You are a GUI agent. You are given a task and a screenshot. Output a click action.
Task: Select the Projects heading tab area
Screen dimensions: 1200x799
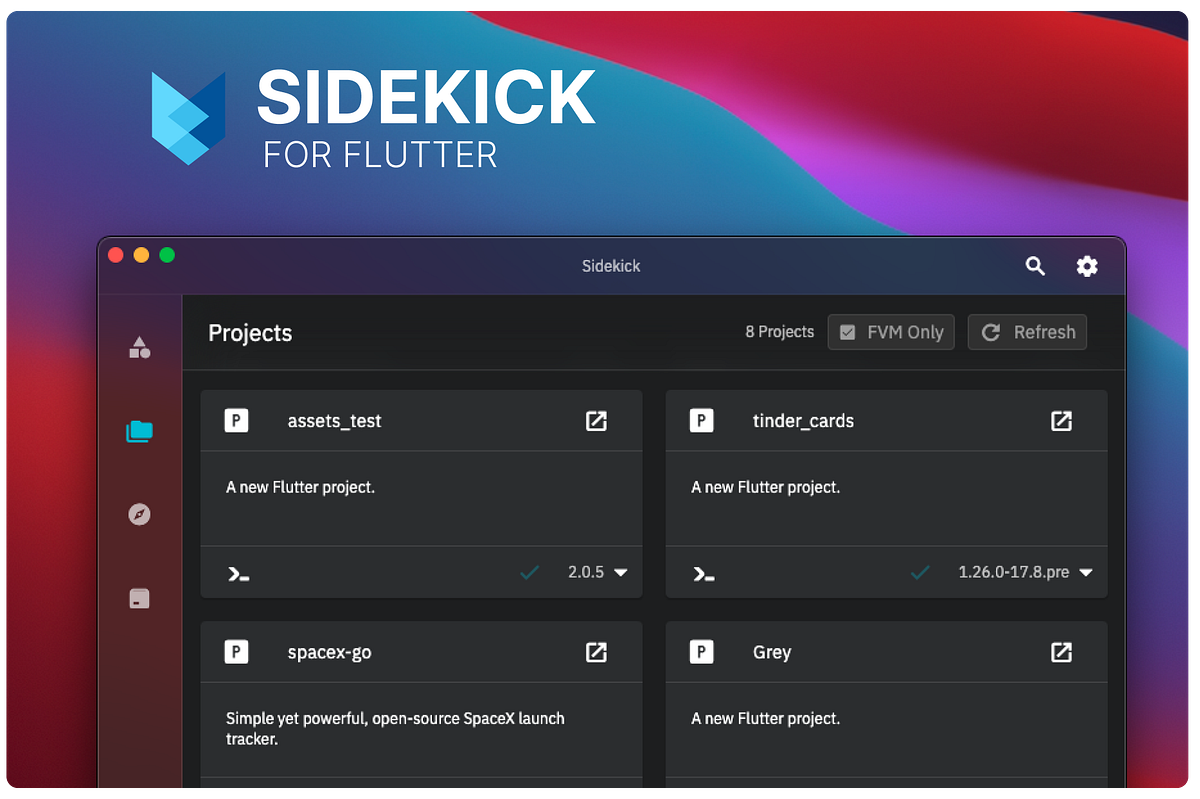[x=250, y=333]
